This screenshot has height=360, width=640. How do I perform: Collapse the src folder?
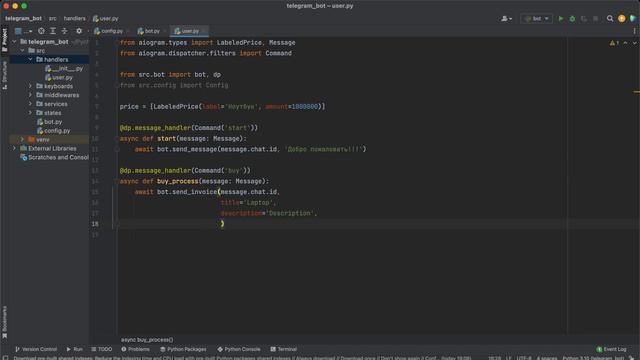[x=22, y=51]
